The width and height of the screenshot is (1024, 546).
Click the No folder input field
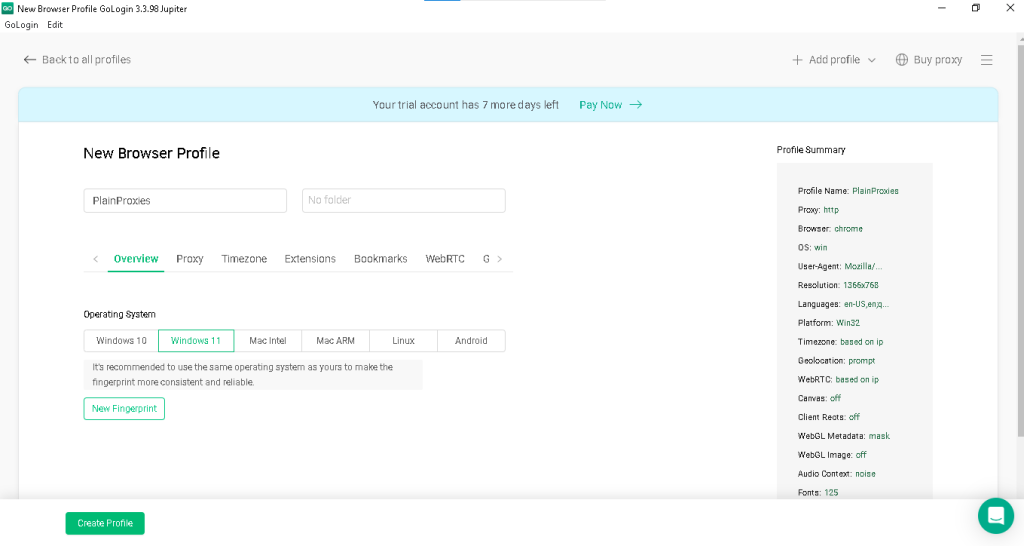pyautogui.click(x=404, y=201)
